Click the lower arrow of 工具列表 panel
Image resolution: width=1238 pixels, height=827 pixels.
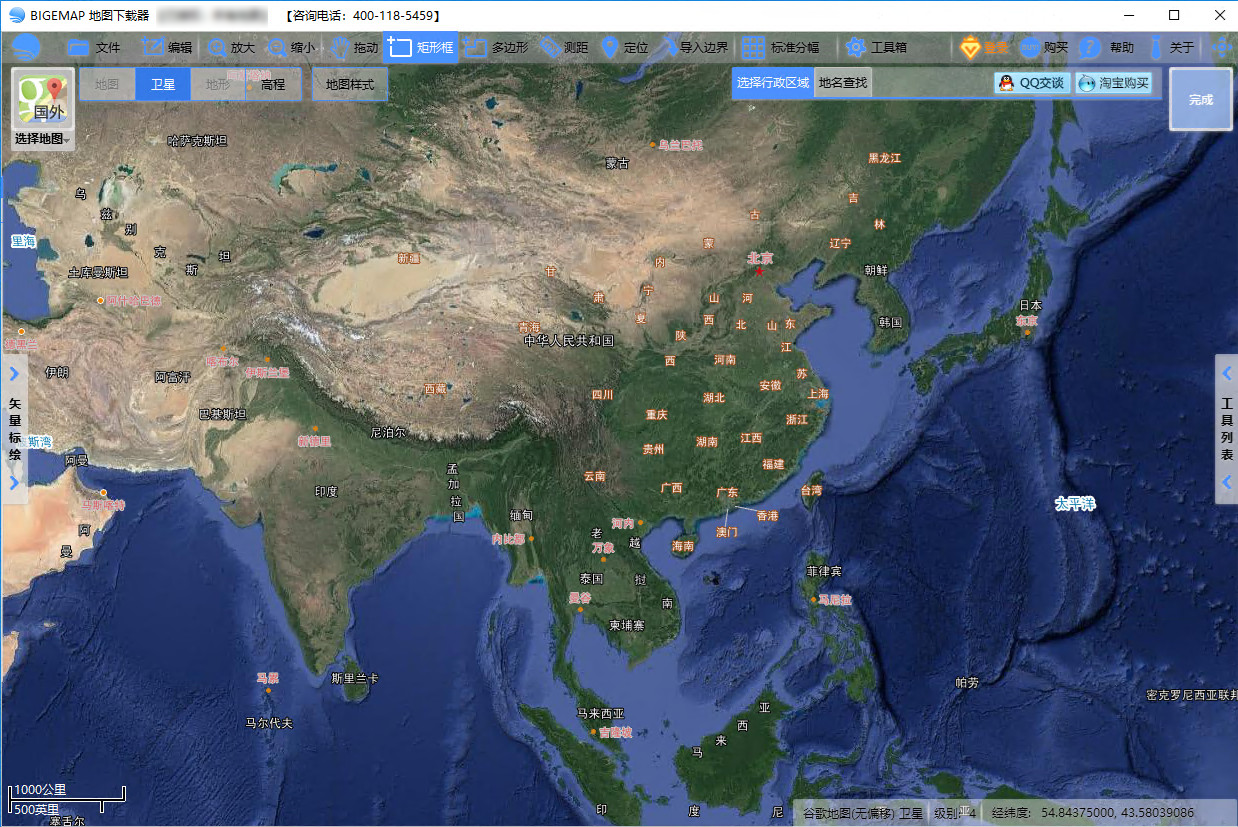1227,483
